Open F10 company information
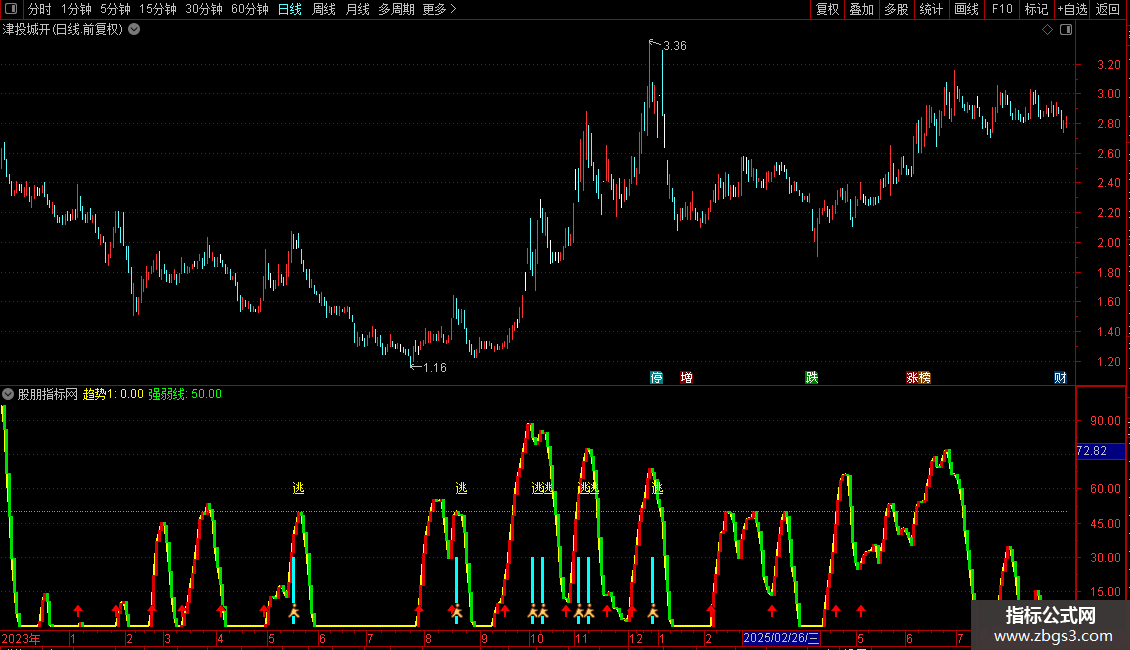 [1002, 9]
